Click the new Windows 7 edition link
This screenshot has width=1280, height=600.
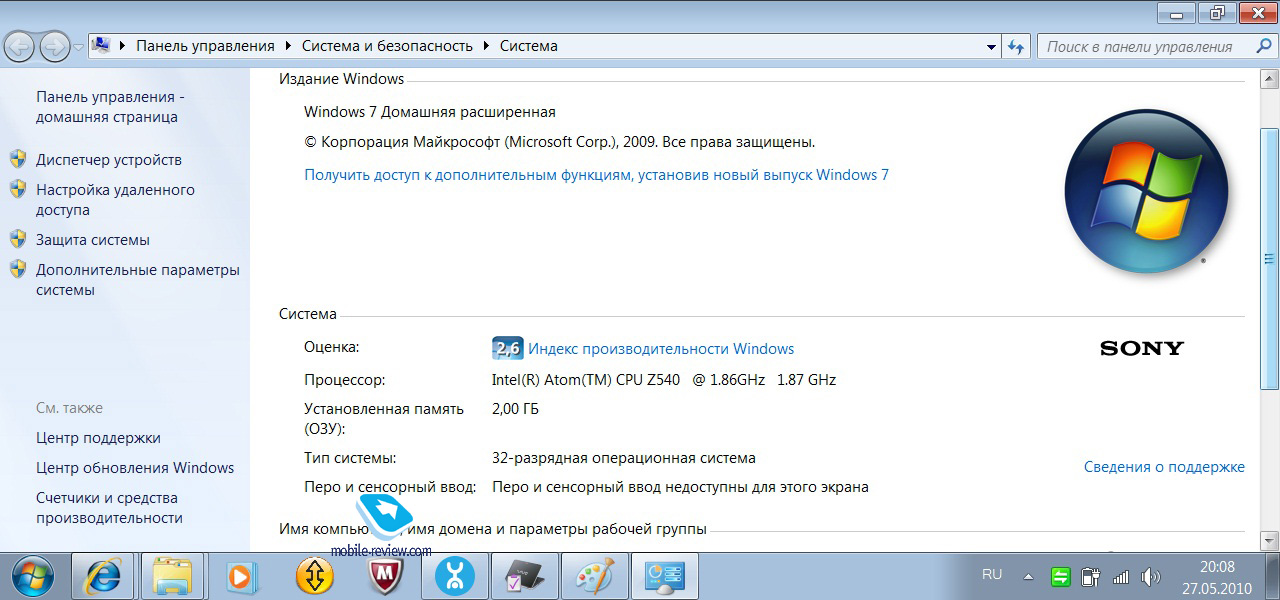[x=596, y=175]
